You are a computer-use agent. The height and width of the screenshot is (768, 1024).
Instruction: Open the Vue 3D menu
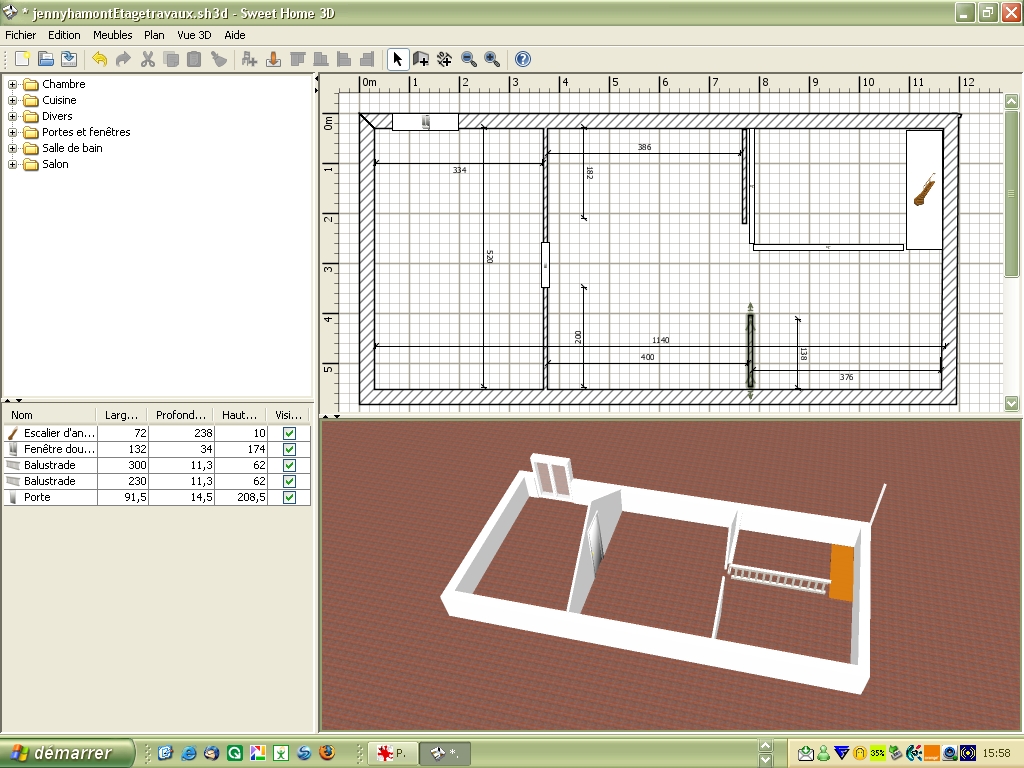(x=194, y=35)
